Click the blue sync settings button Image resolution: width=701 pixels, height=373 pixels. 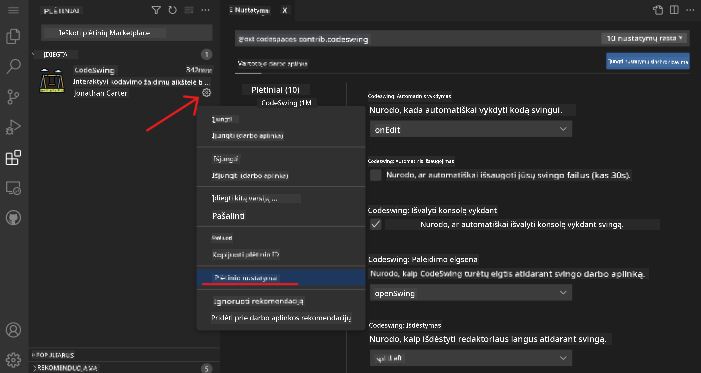[648, 61]
